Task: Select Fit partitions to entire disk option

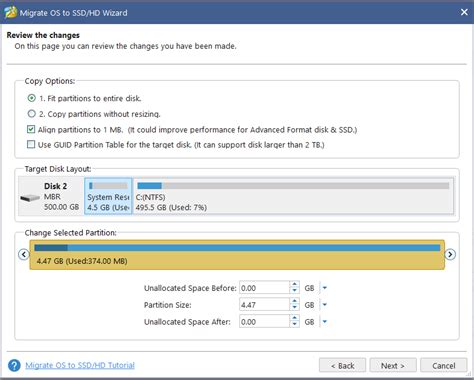Action: pos(32,98)
